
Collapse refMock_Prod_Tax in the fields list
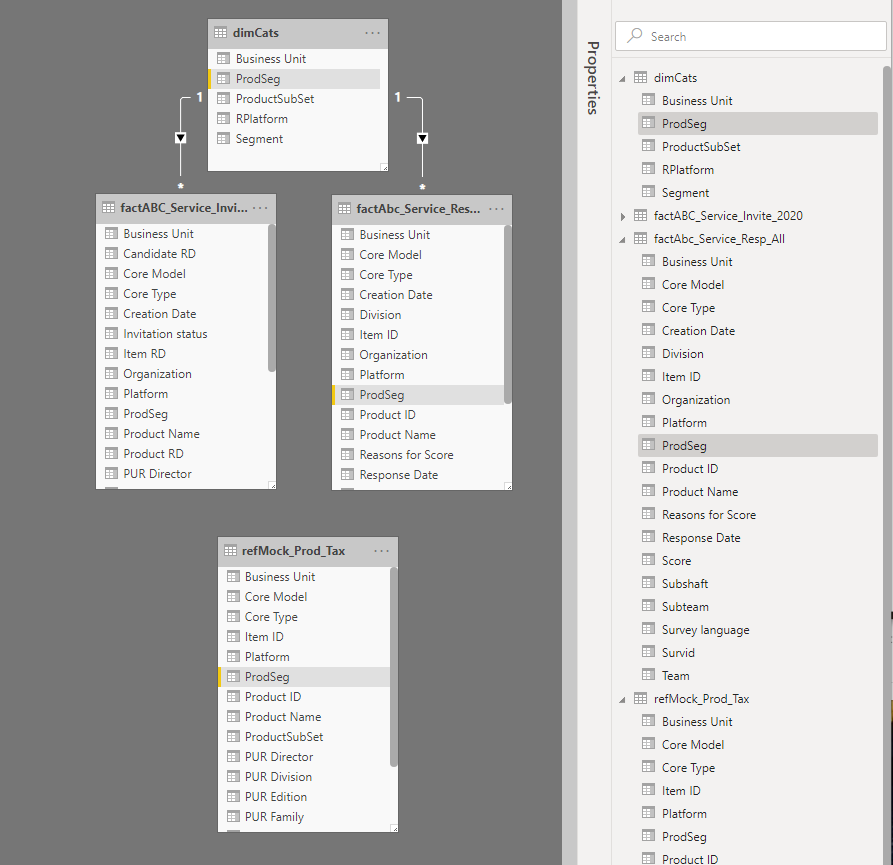click(624, 699)
